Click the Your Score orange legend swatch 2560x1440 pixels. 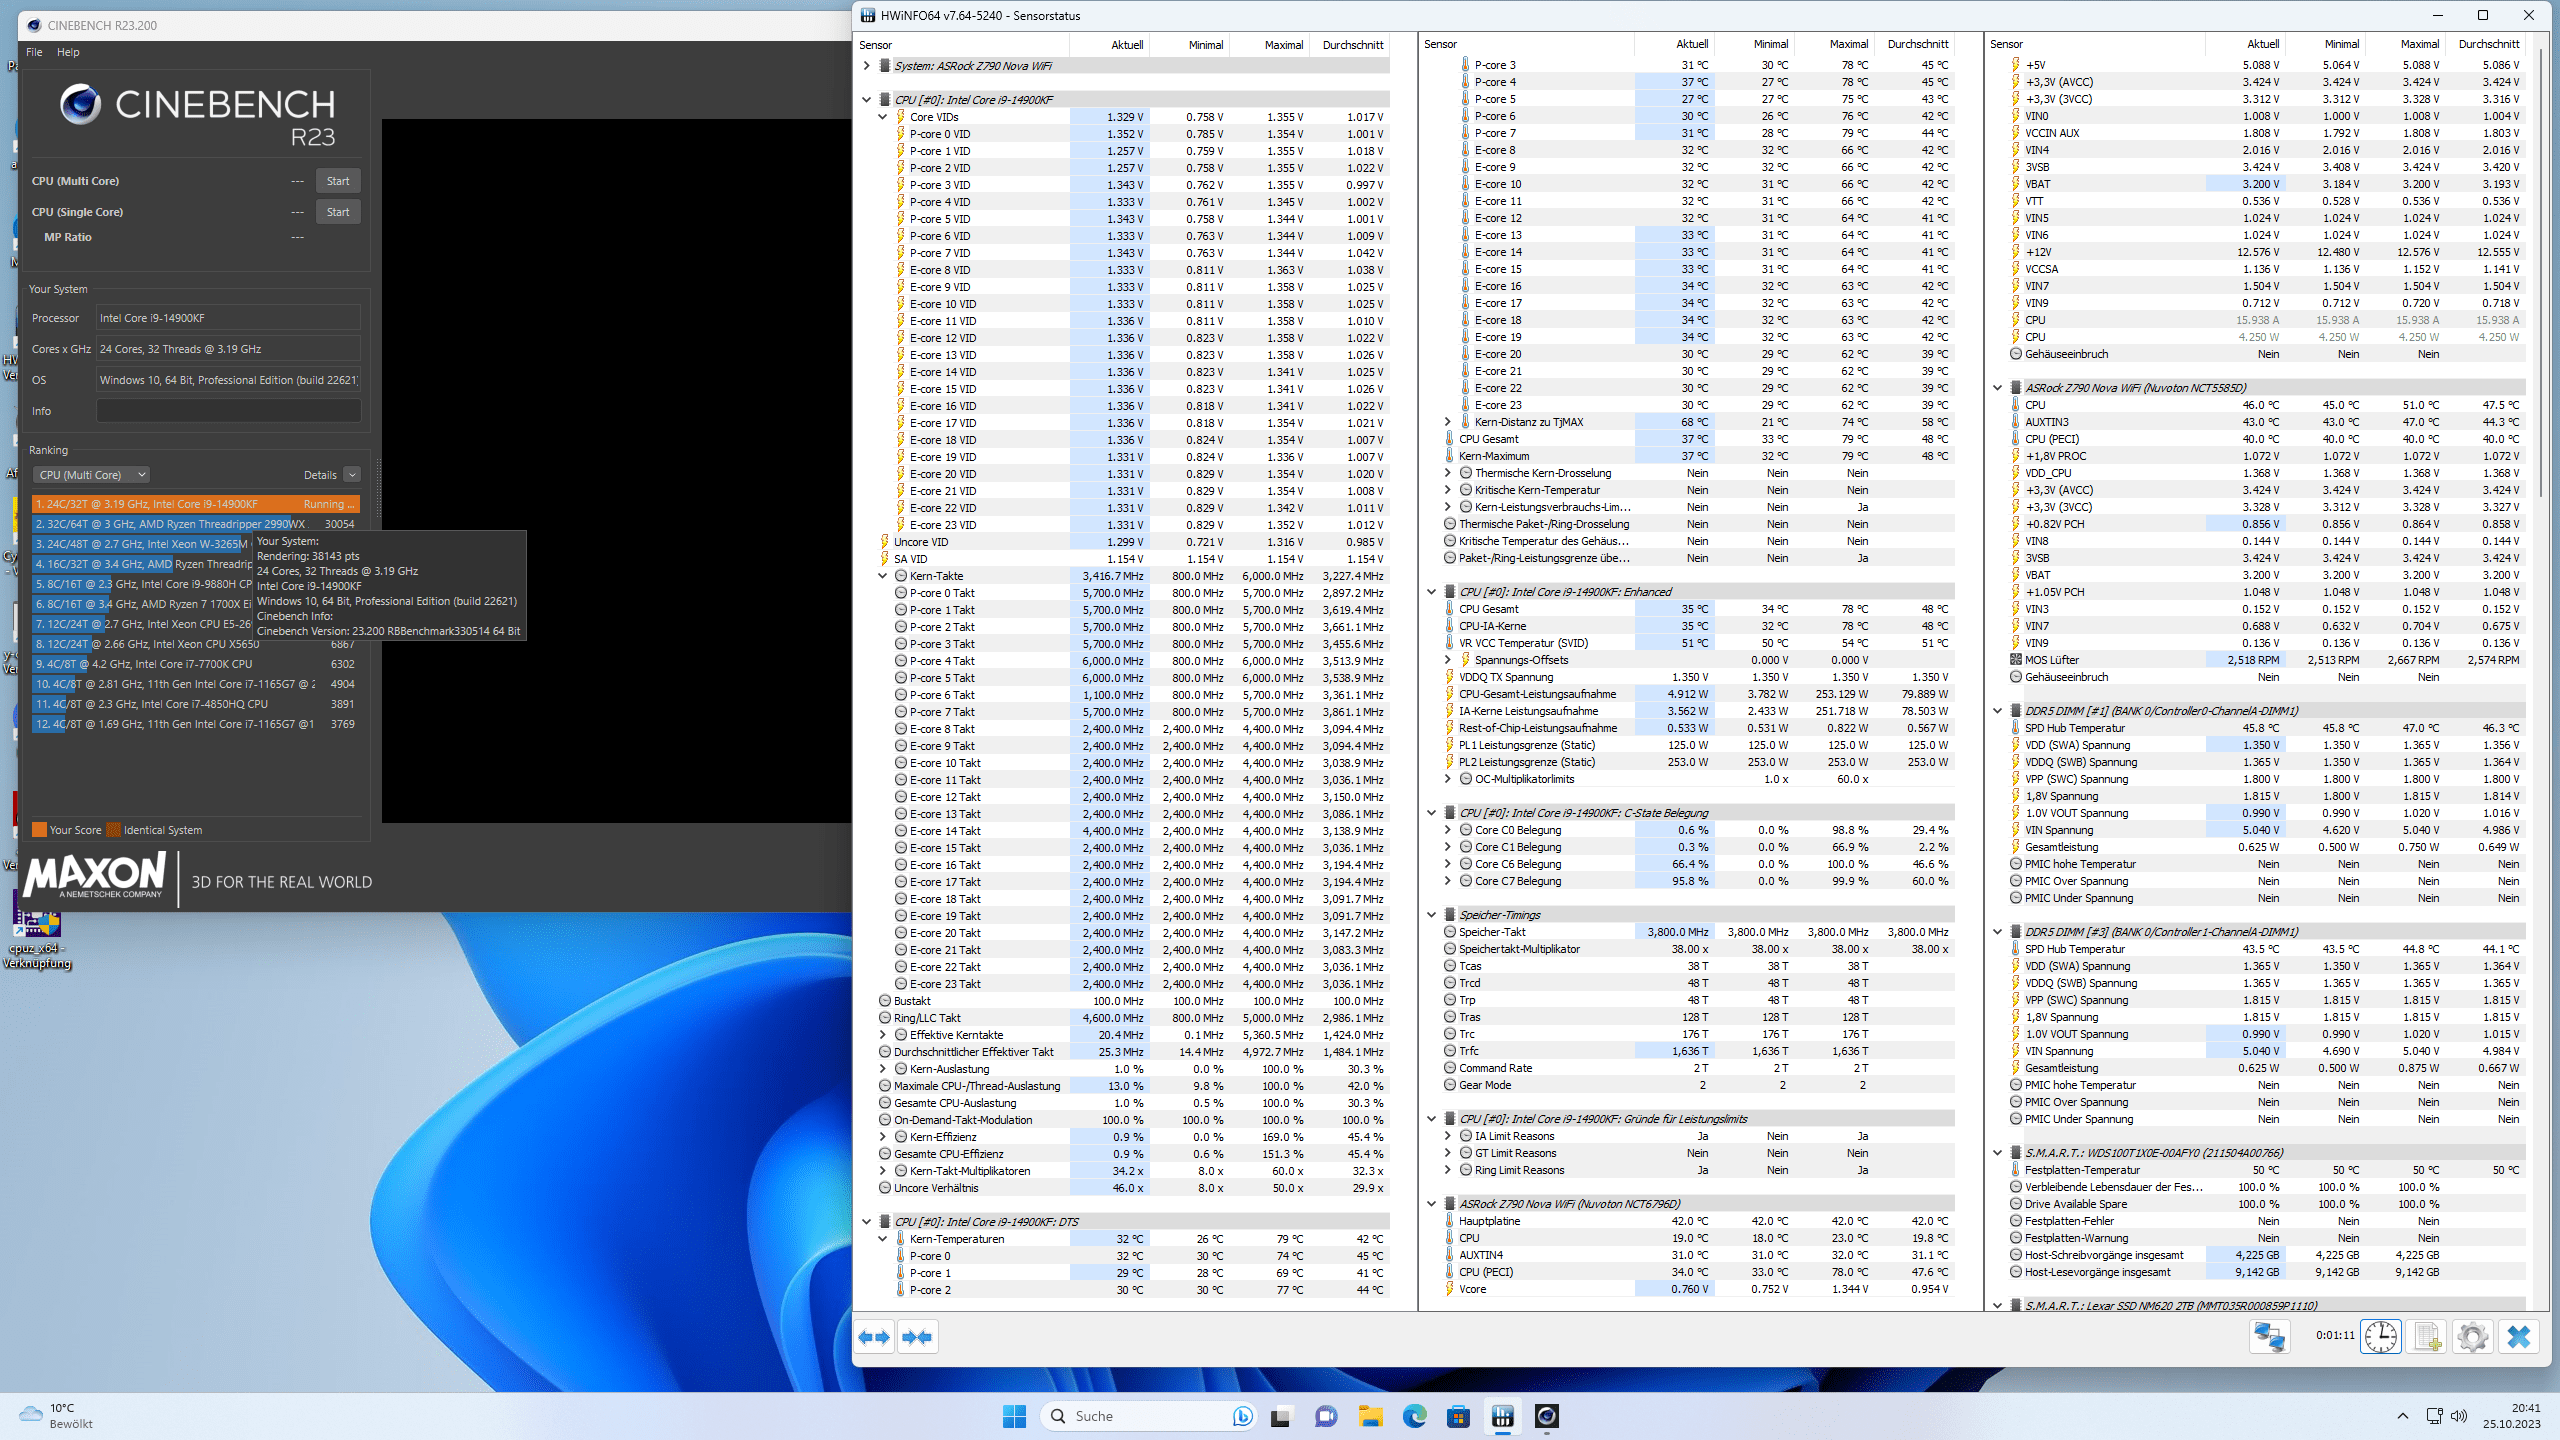pos(39,830)
